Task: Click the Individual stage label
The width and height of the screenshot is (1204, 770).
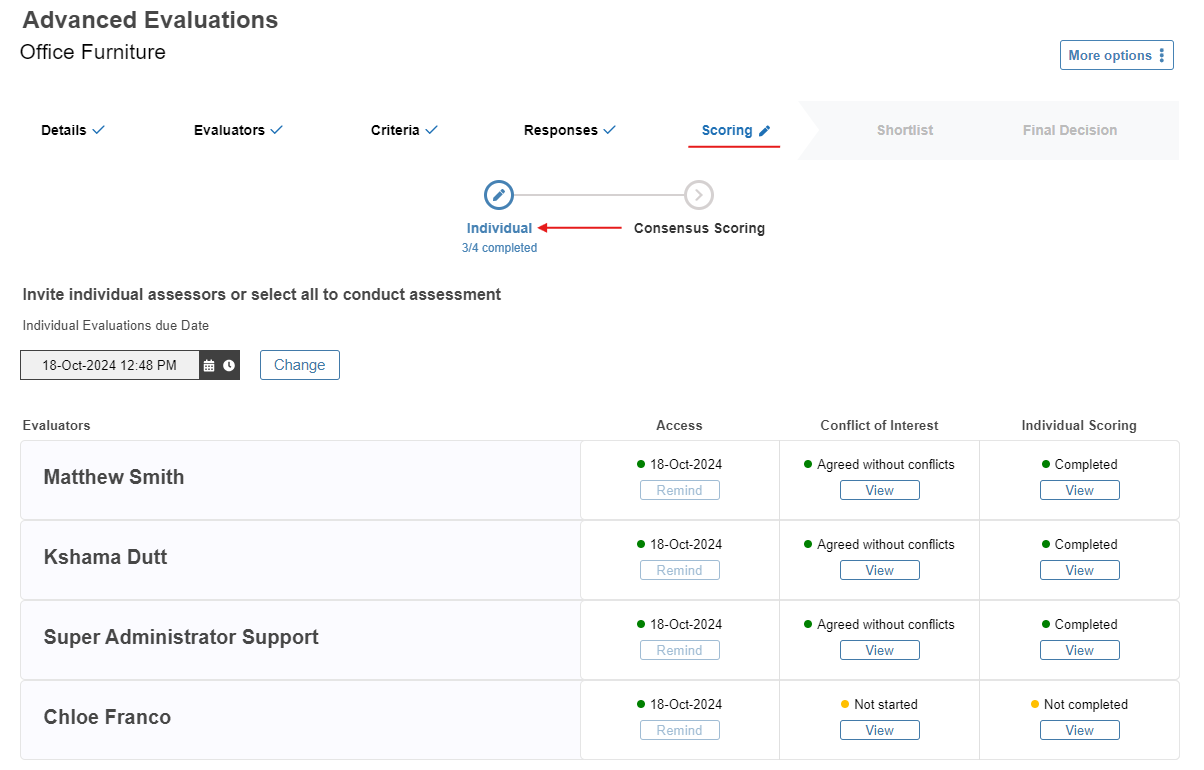Action: [499, 228]
